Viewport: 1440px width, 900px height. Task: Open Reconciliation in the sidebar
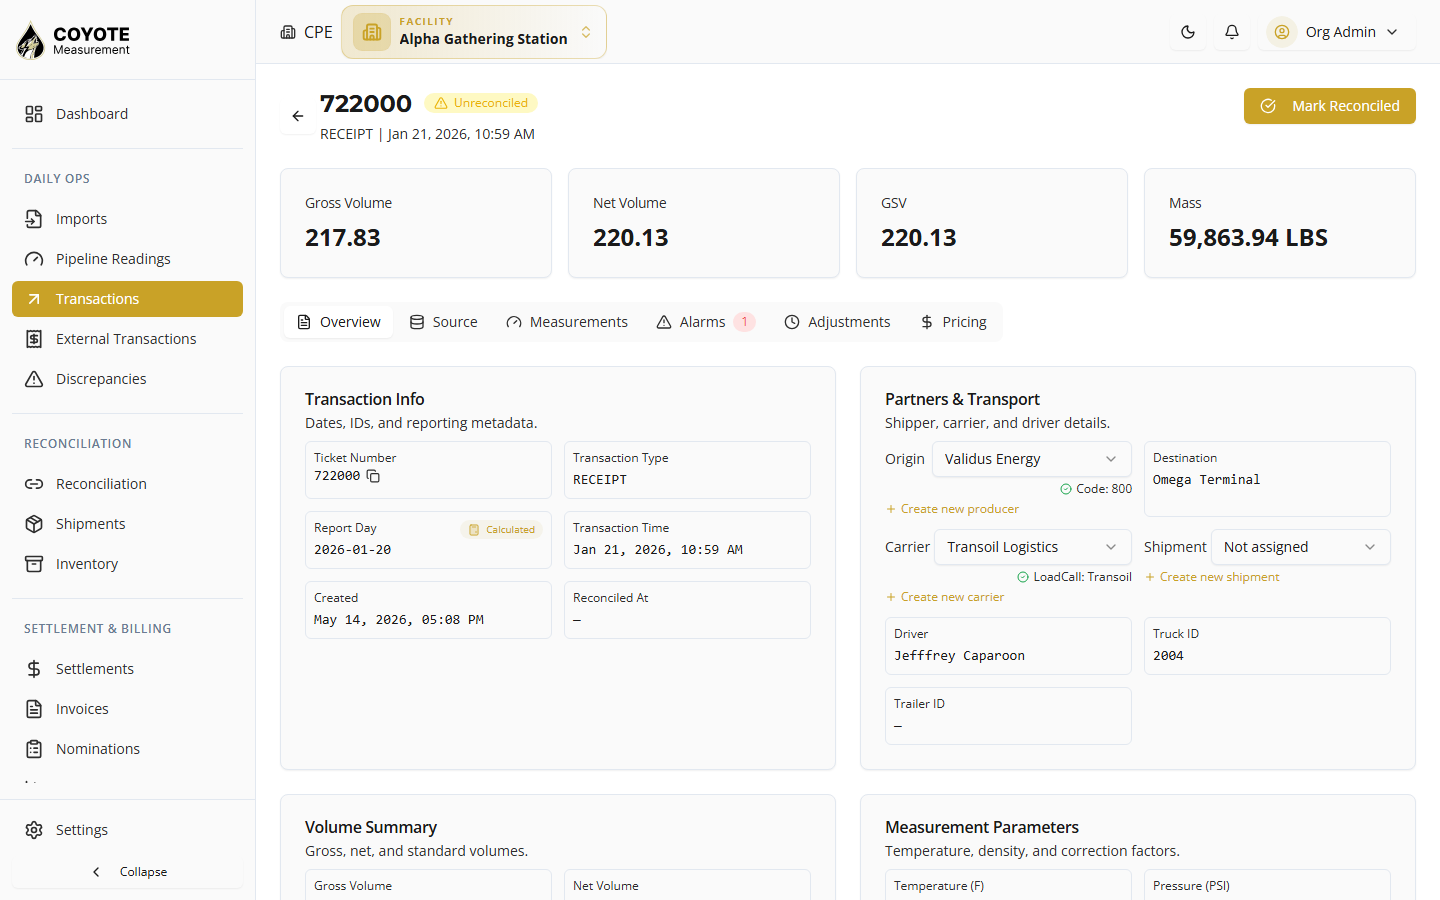pyautogui.click(x=127, y=484)
